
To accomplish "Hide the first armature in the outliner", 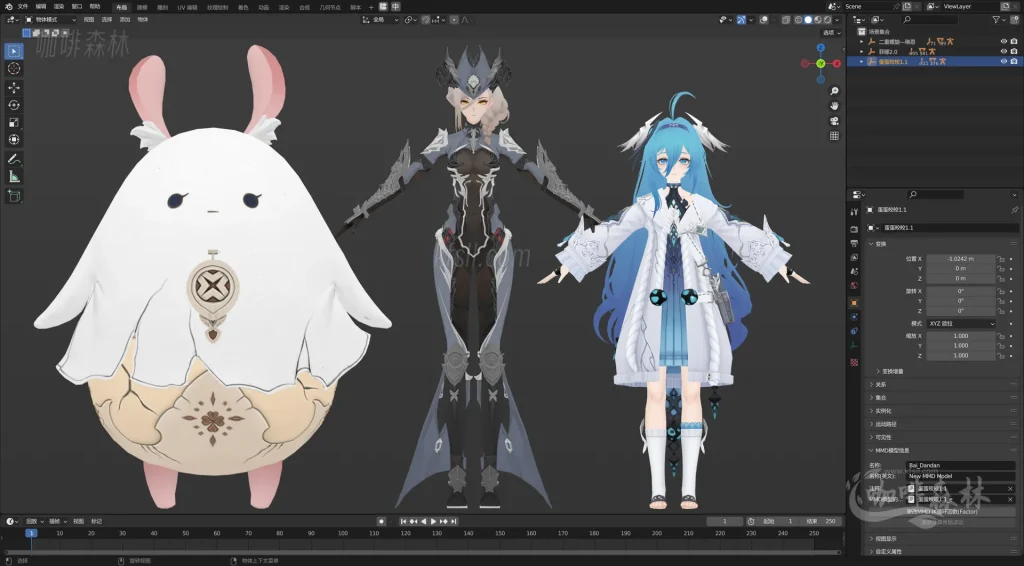I will [1004, 41].
